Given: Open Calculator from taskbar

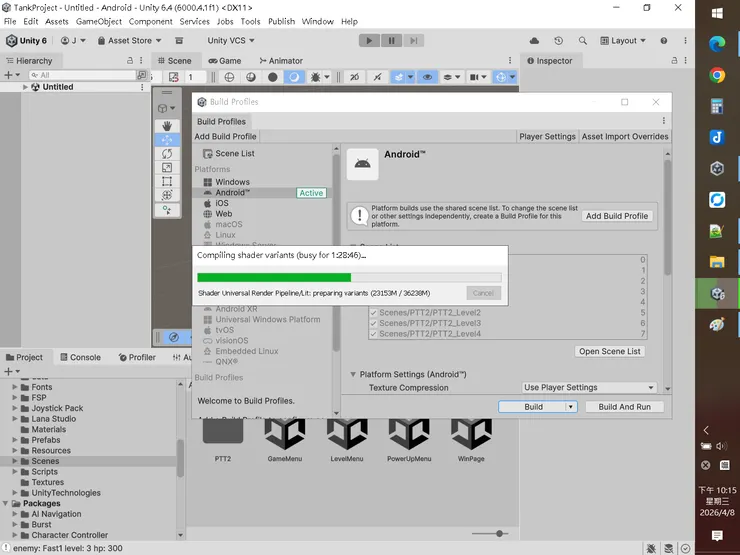Looking at the screenshot, I should point(717,107).
